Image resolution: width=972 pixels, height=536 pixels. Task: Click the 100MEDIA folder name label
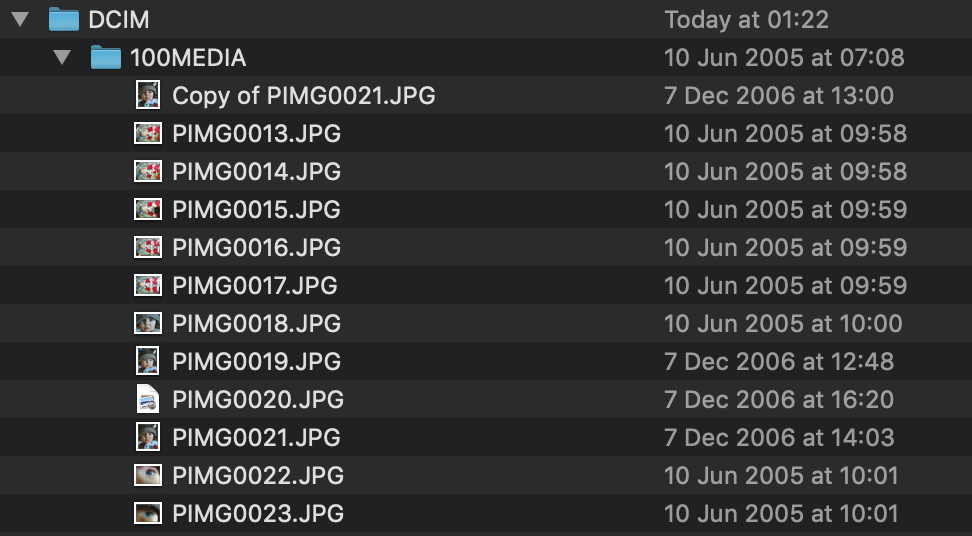click(x=188, y=58)
